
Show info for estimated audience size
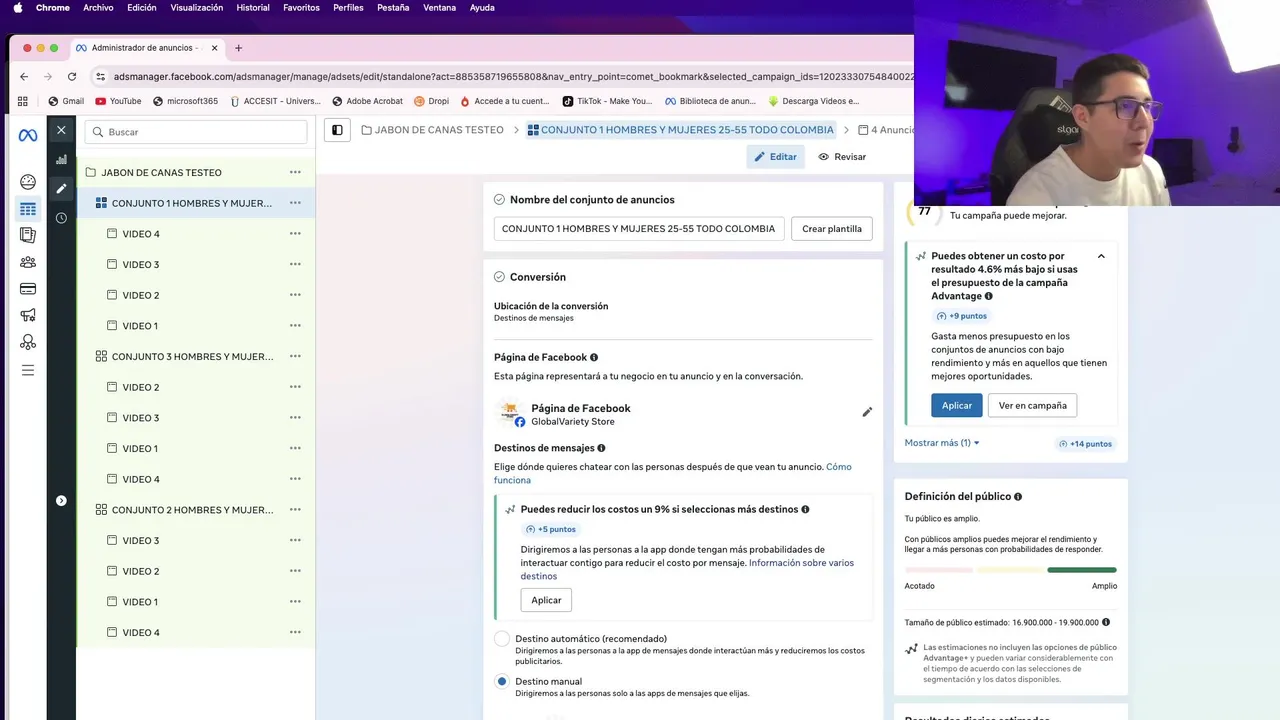tap(1105, 622)
